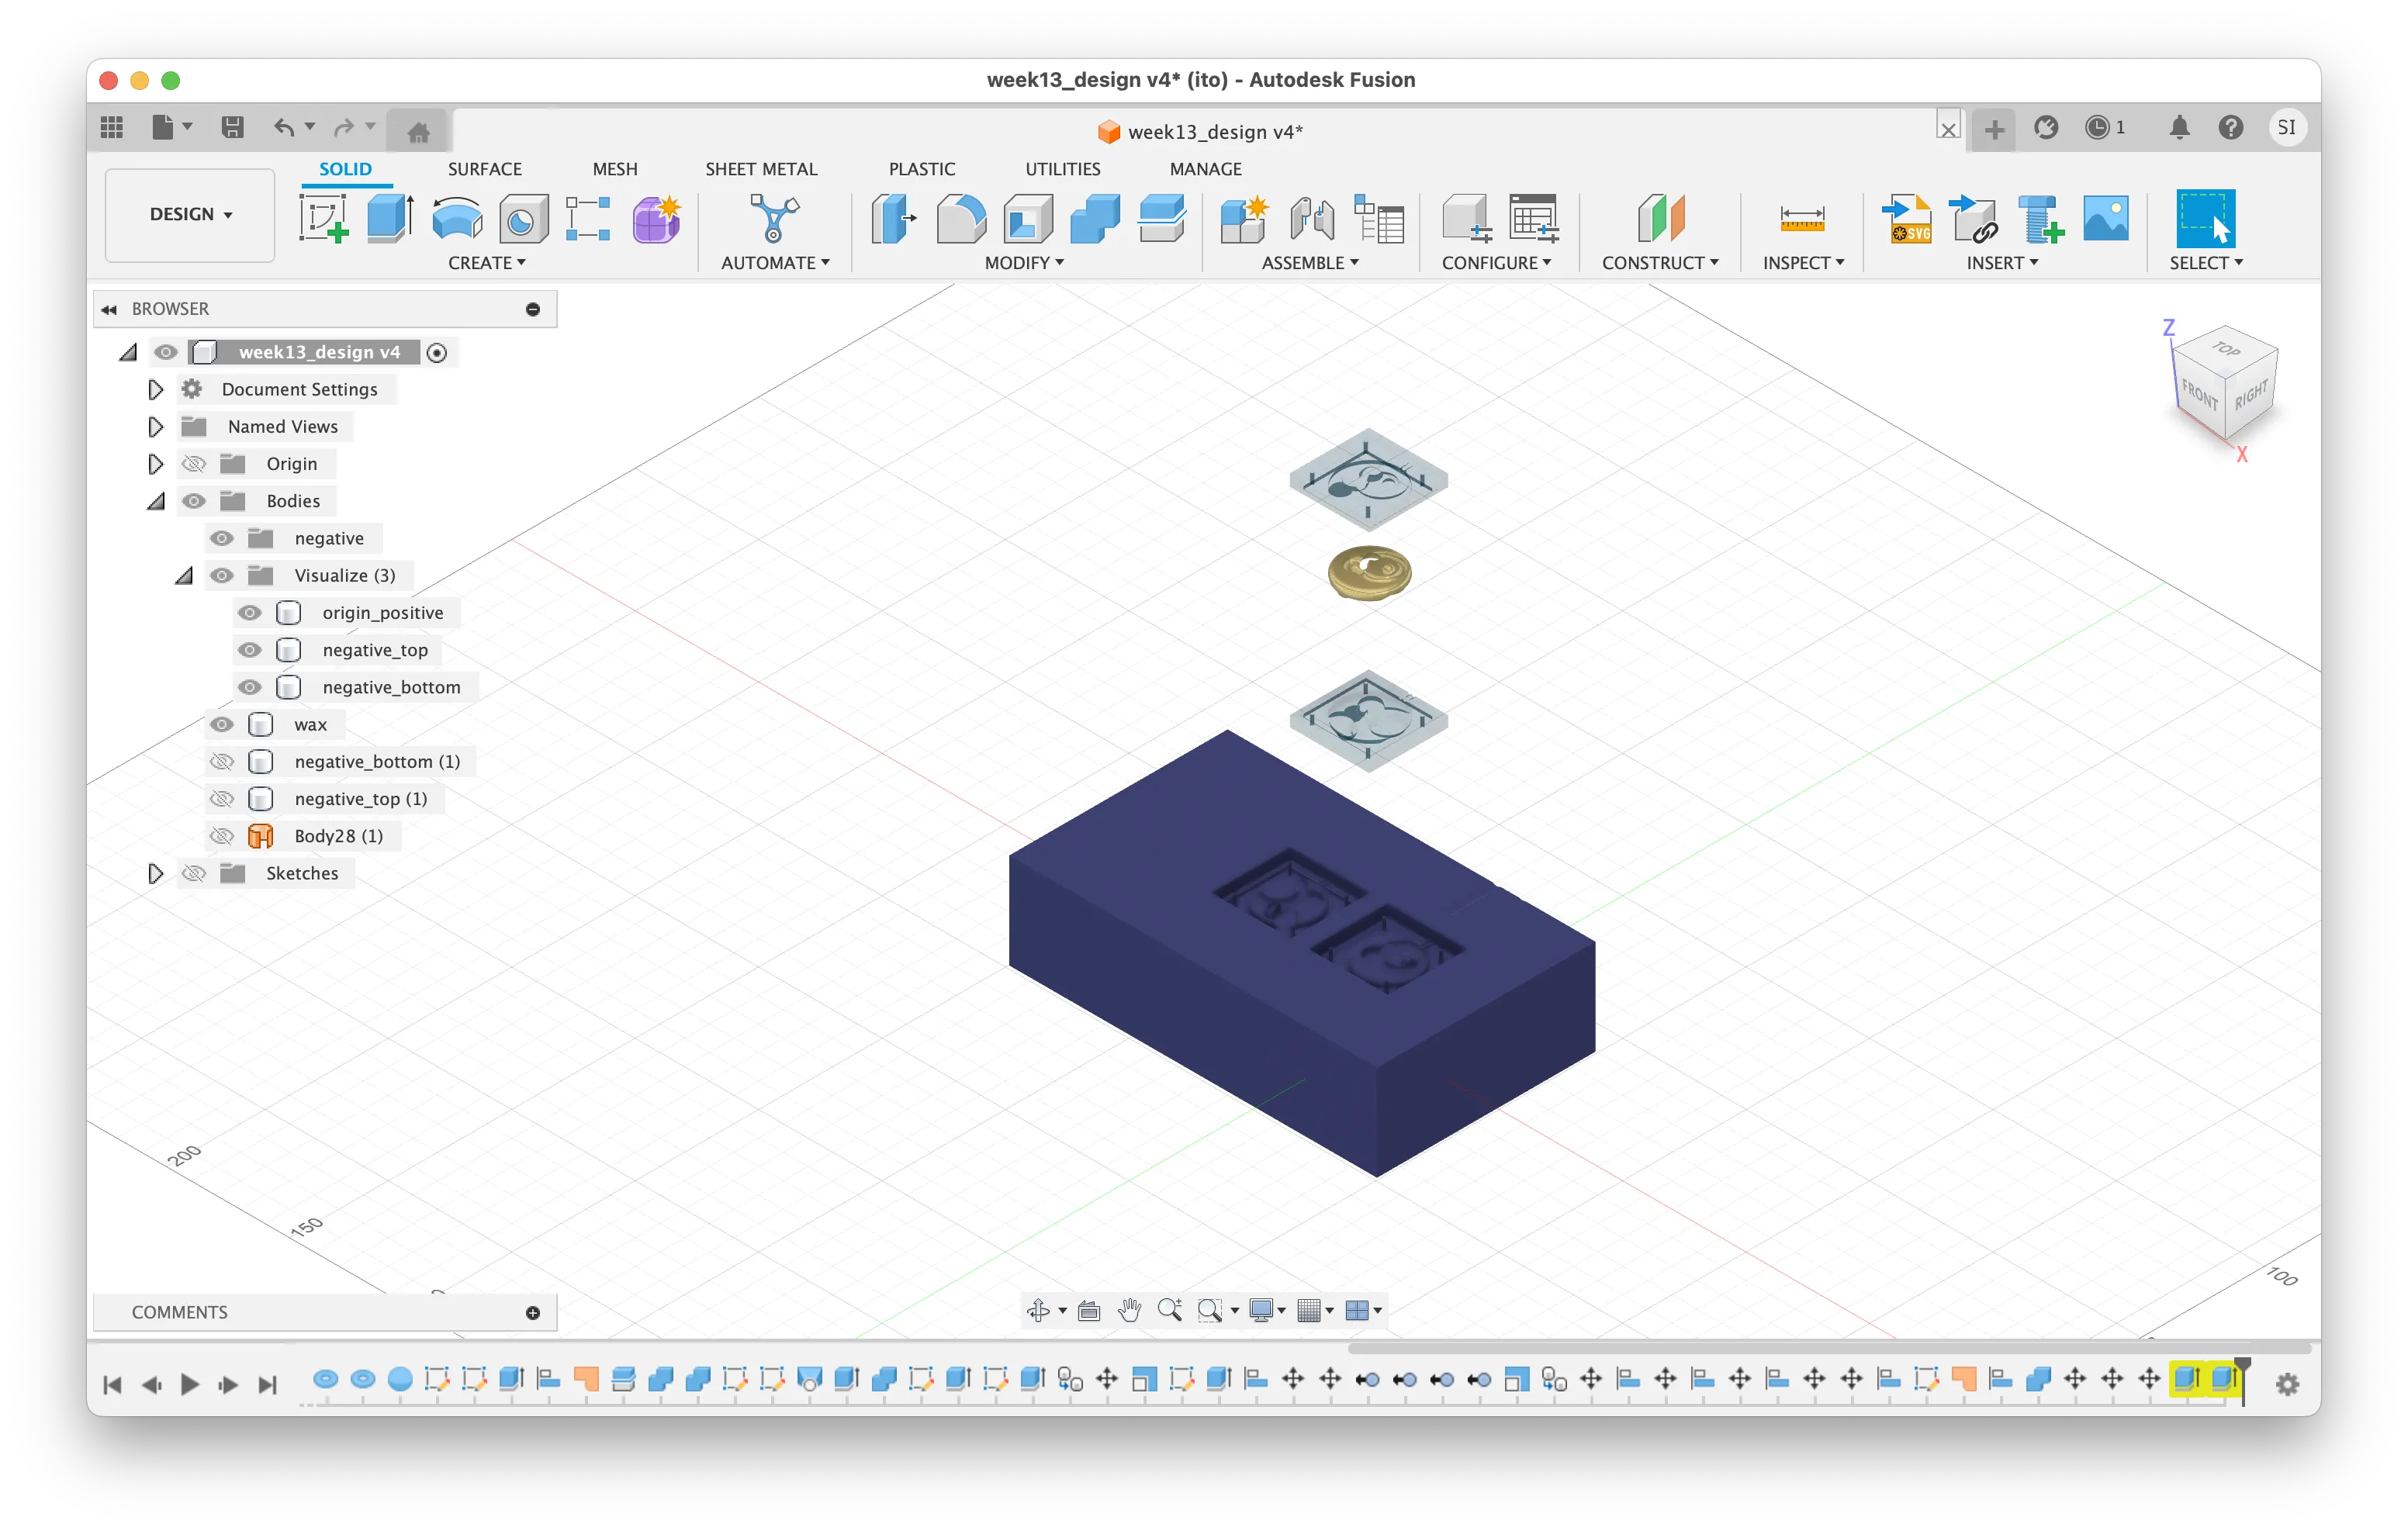Switch to the UTILITIES tab
Image resolution: width=2408 pixels, height=1531 pixels.
(1062, 169)
